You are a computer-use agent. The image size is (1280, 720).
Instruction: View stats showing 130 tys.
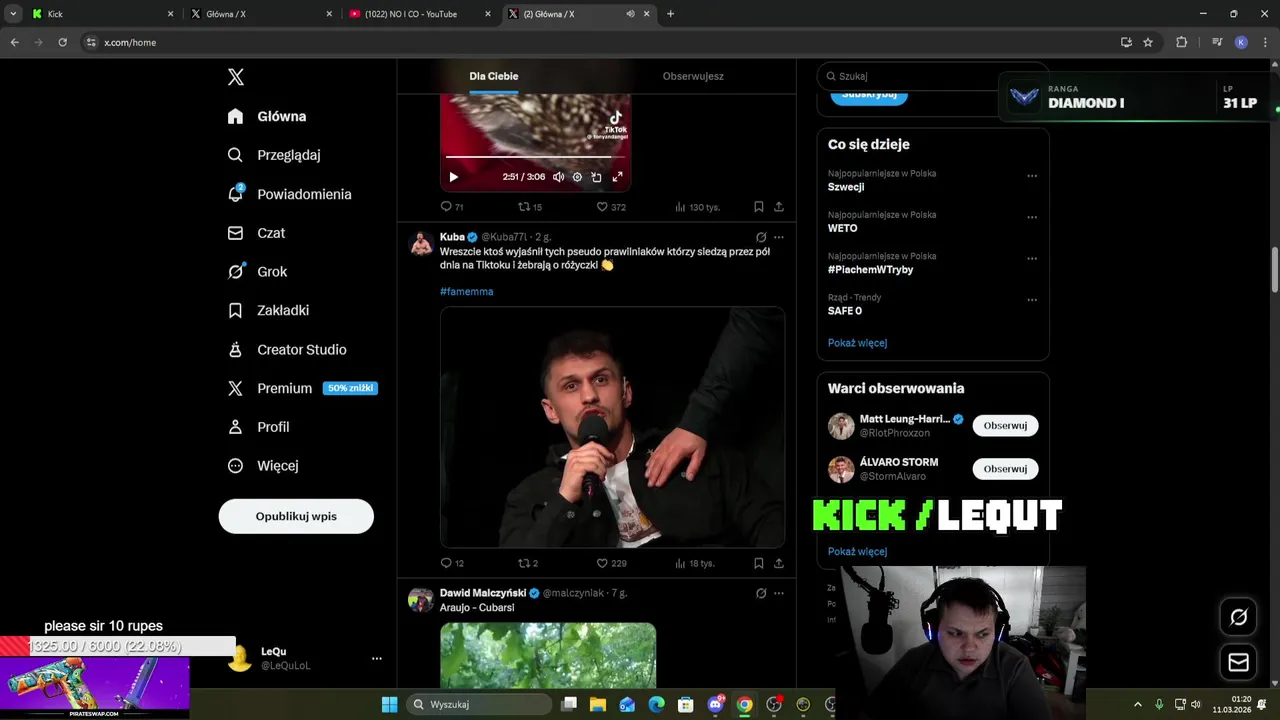697,207
